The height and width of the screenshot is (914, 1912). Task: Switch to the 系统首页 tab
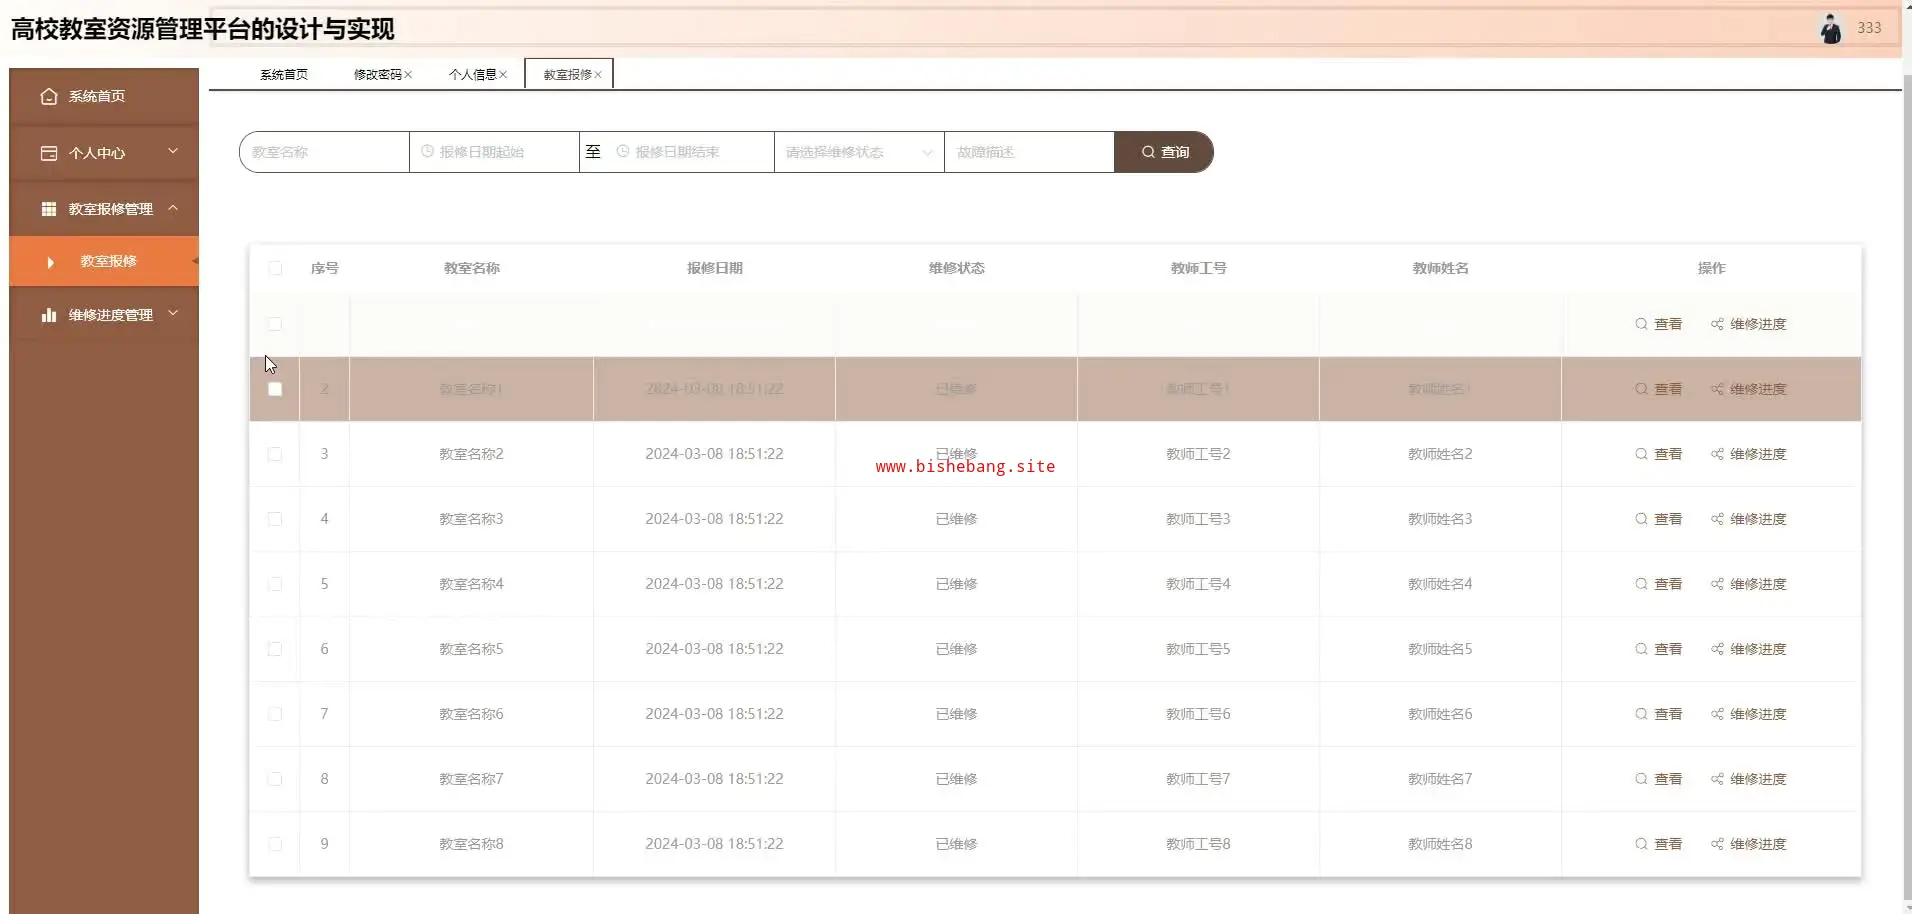coord(284,75)
